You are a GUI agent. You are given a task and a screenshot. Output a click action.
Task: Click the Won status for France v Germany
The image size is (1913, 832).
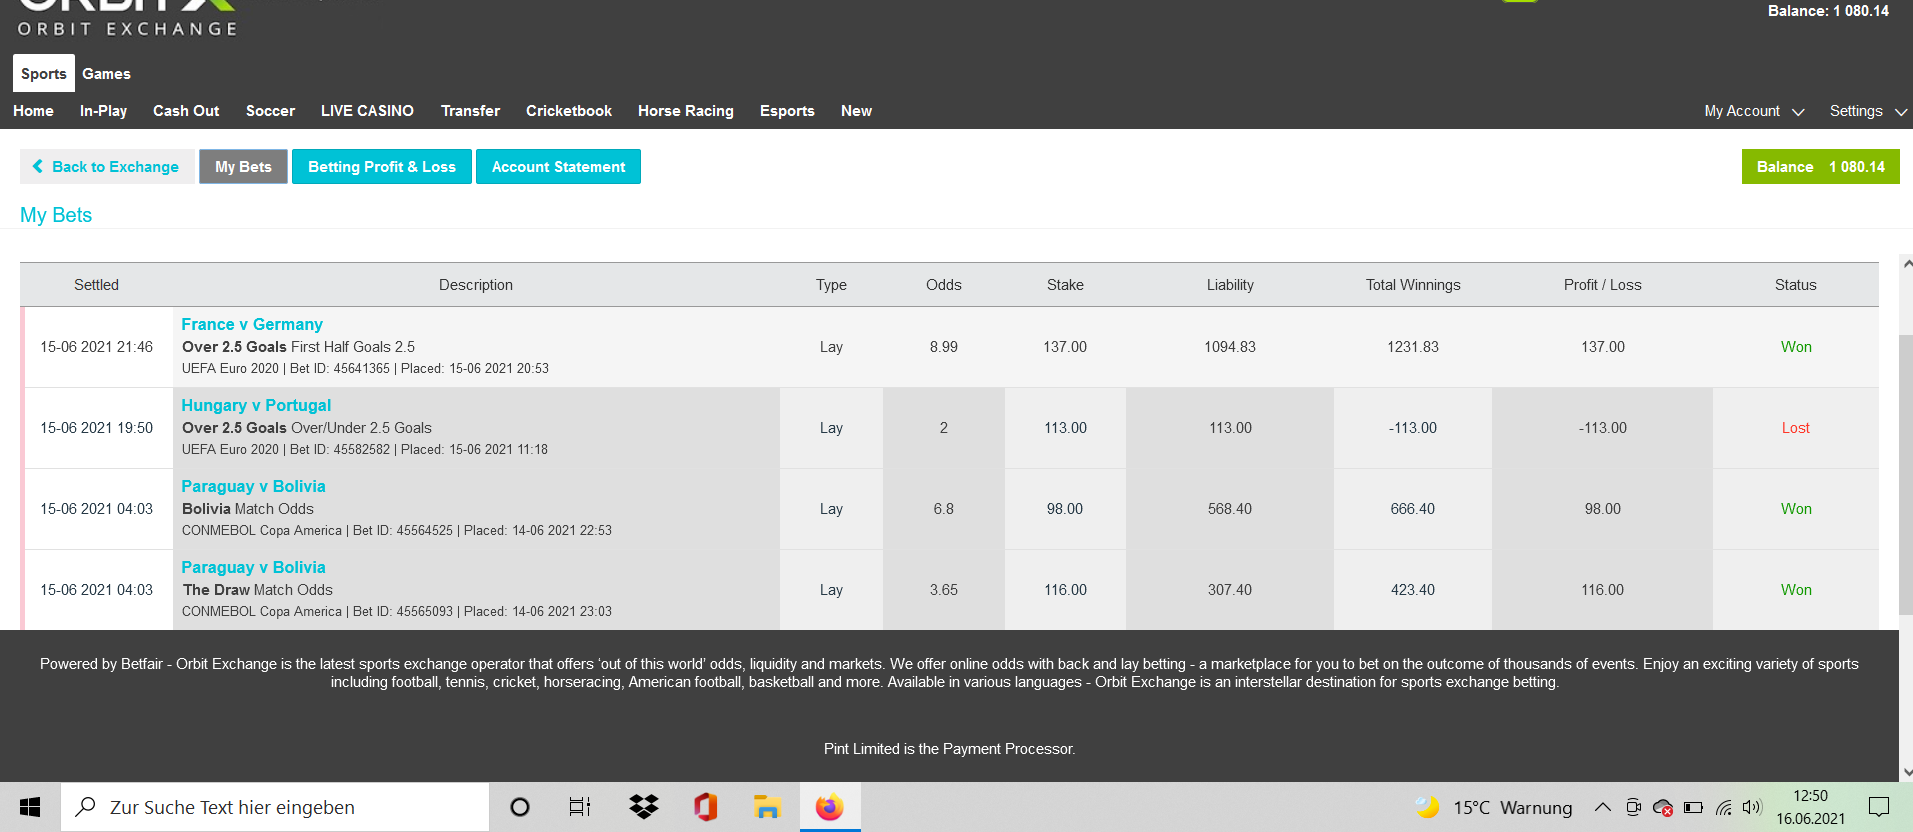(x=1796, y=347)
